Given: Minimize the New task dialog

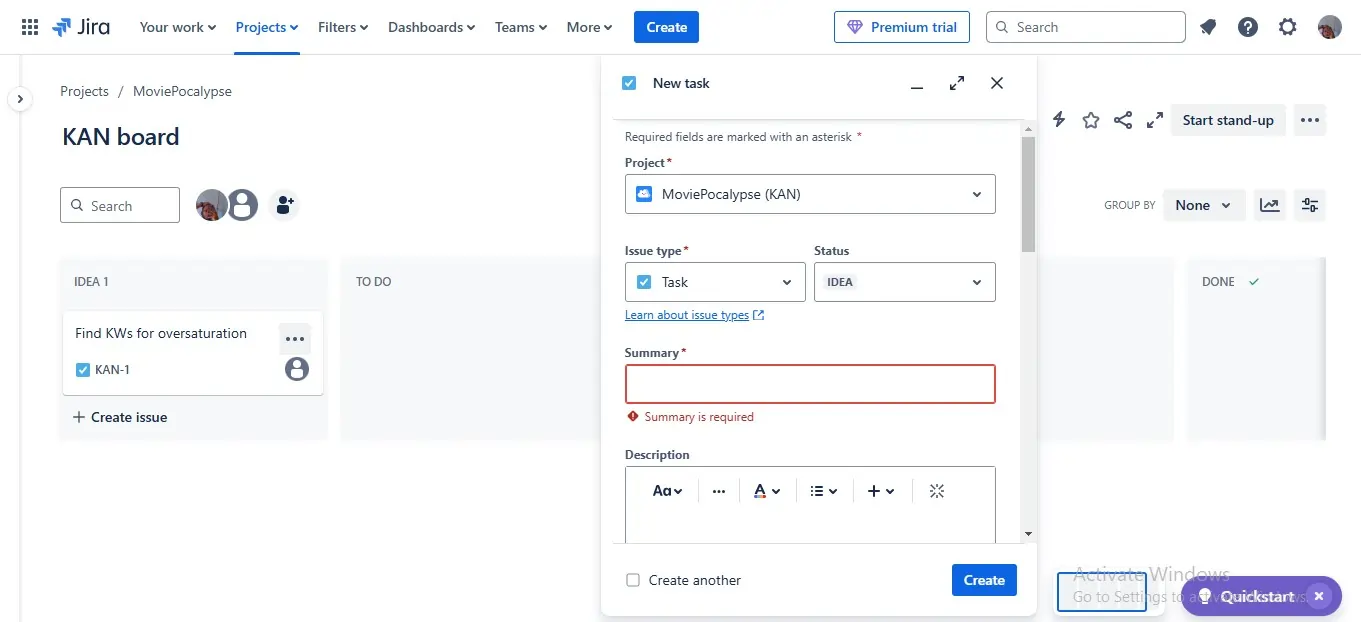Looking at the screenshot, I should [917, 84].
